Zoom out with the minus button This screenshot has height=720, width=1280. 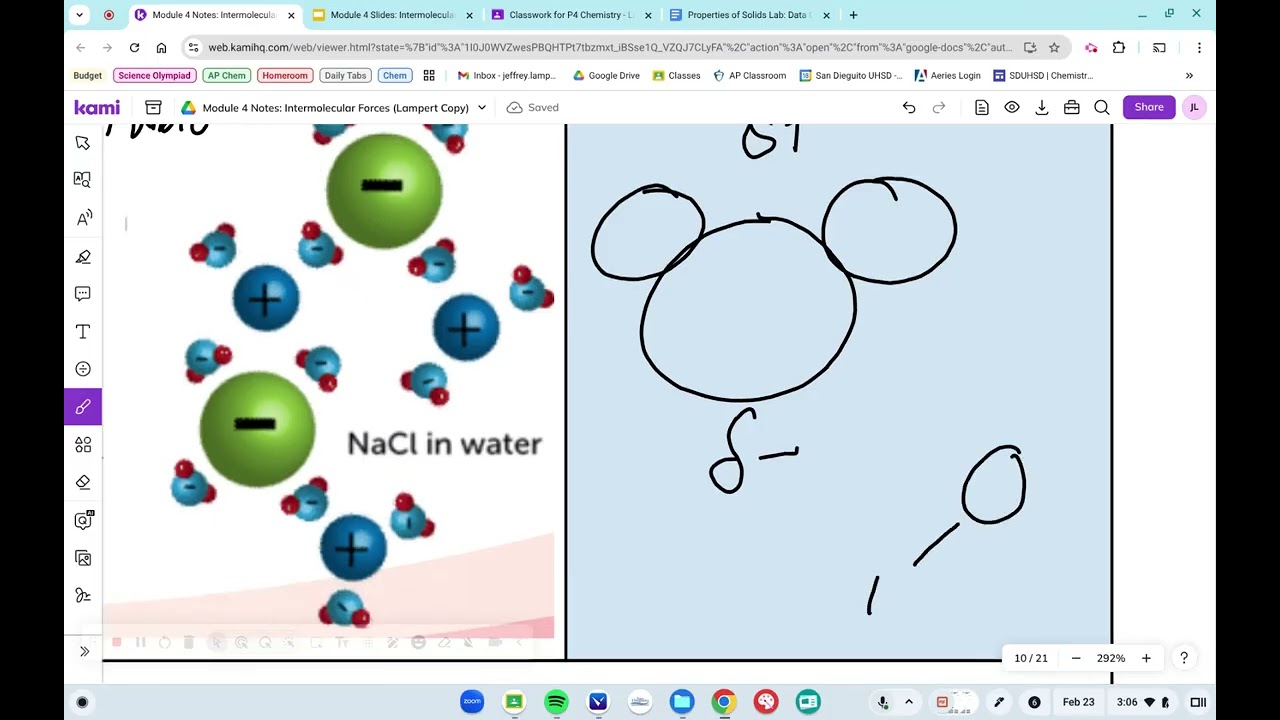click(1076, 658)
